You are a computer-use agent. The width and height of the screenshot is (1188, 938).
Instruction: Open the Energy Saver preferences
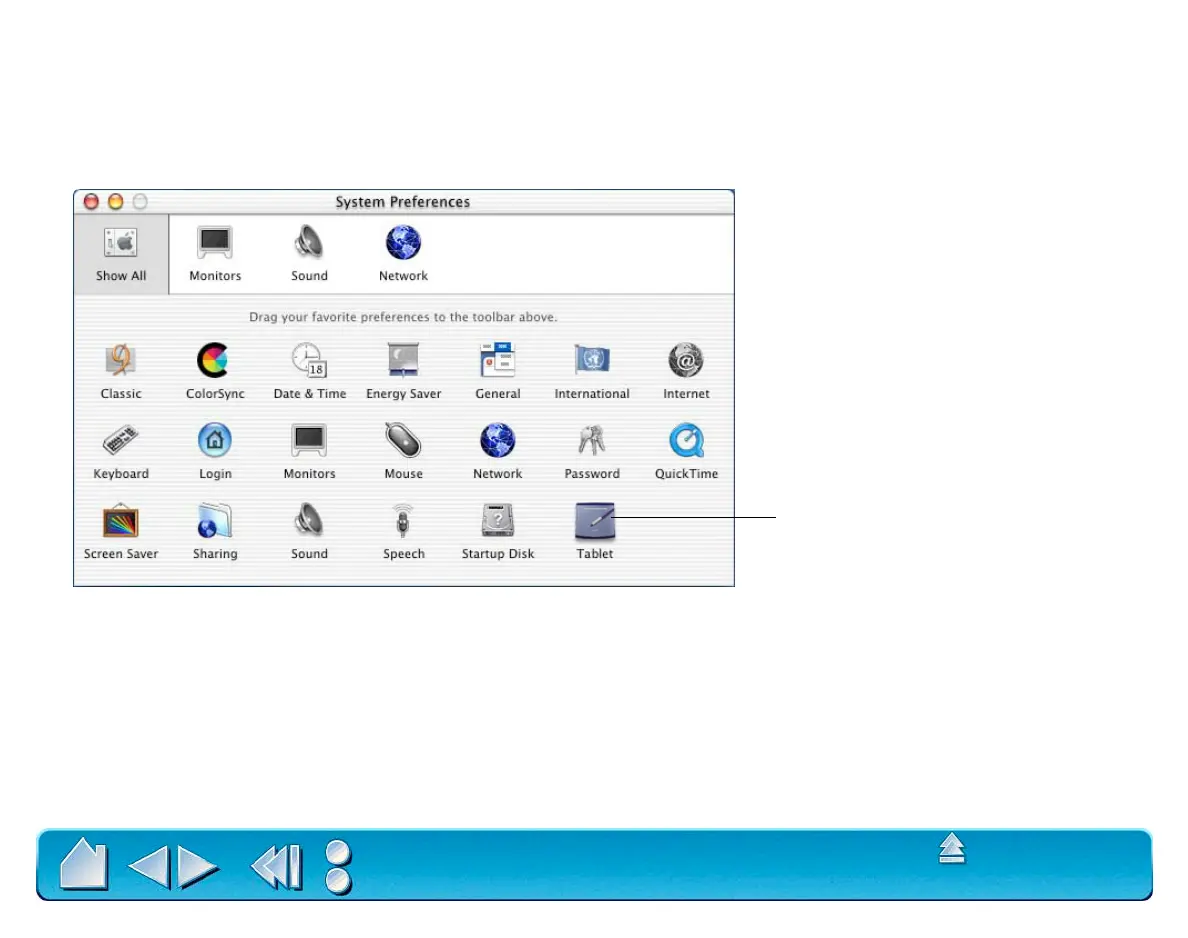point(403,371)
